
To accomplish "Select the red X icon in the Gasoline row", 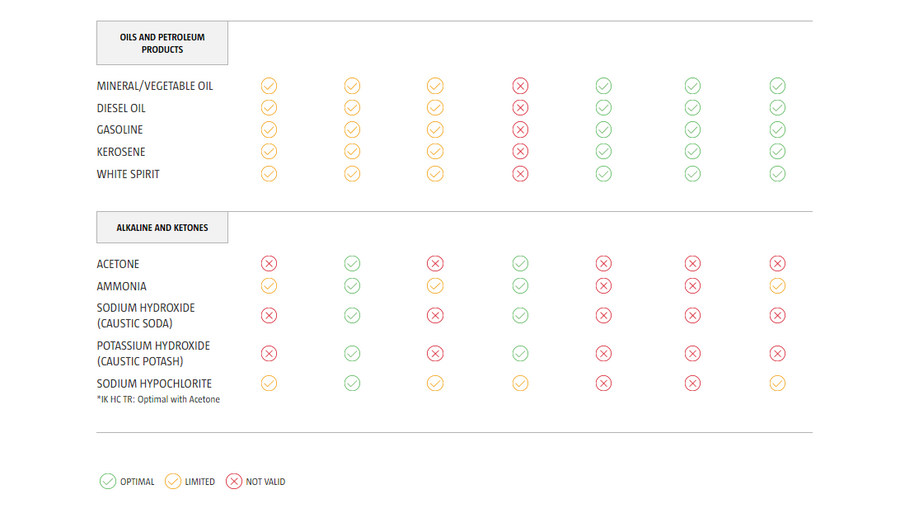I will pyautogui.click(x=520, y=130).
